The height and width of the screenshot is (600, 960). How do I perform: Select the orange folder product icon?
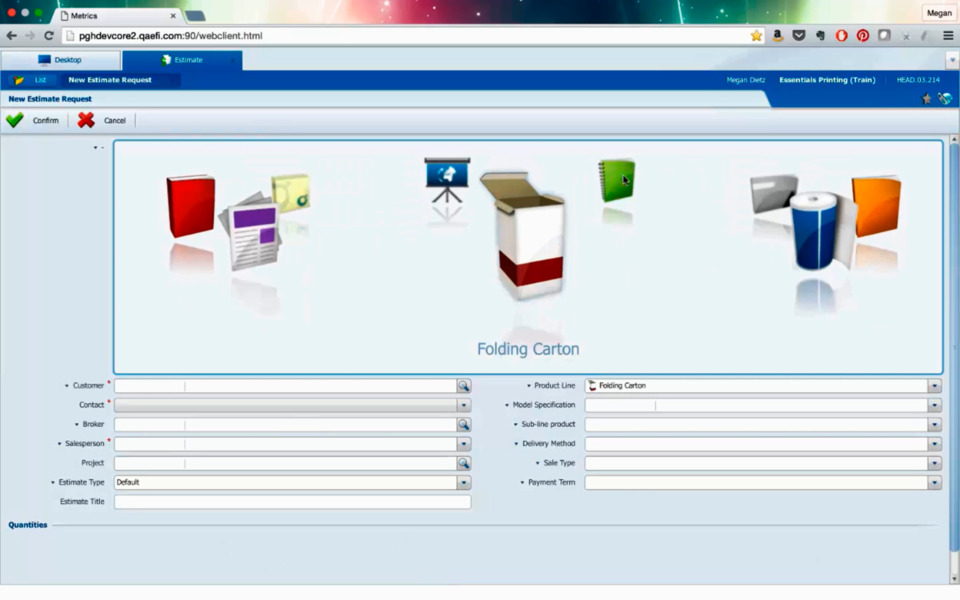[876, 205]
